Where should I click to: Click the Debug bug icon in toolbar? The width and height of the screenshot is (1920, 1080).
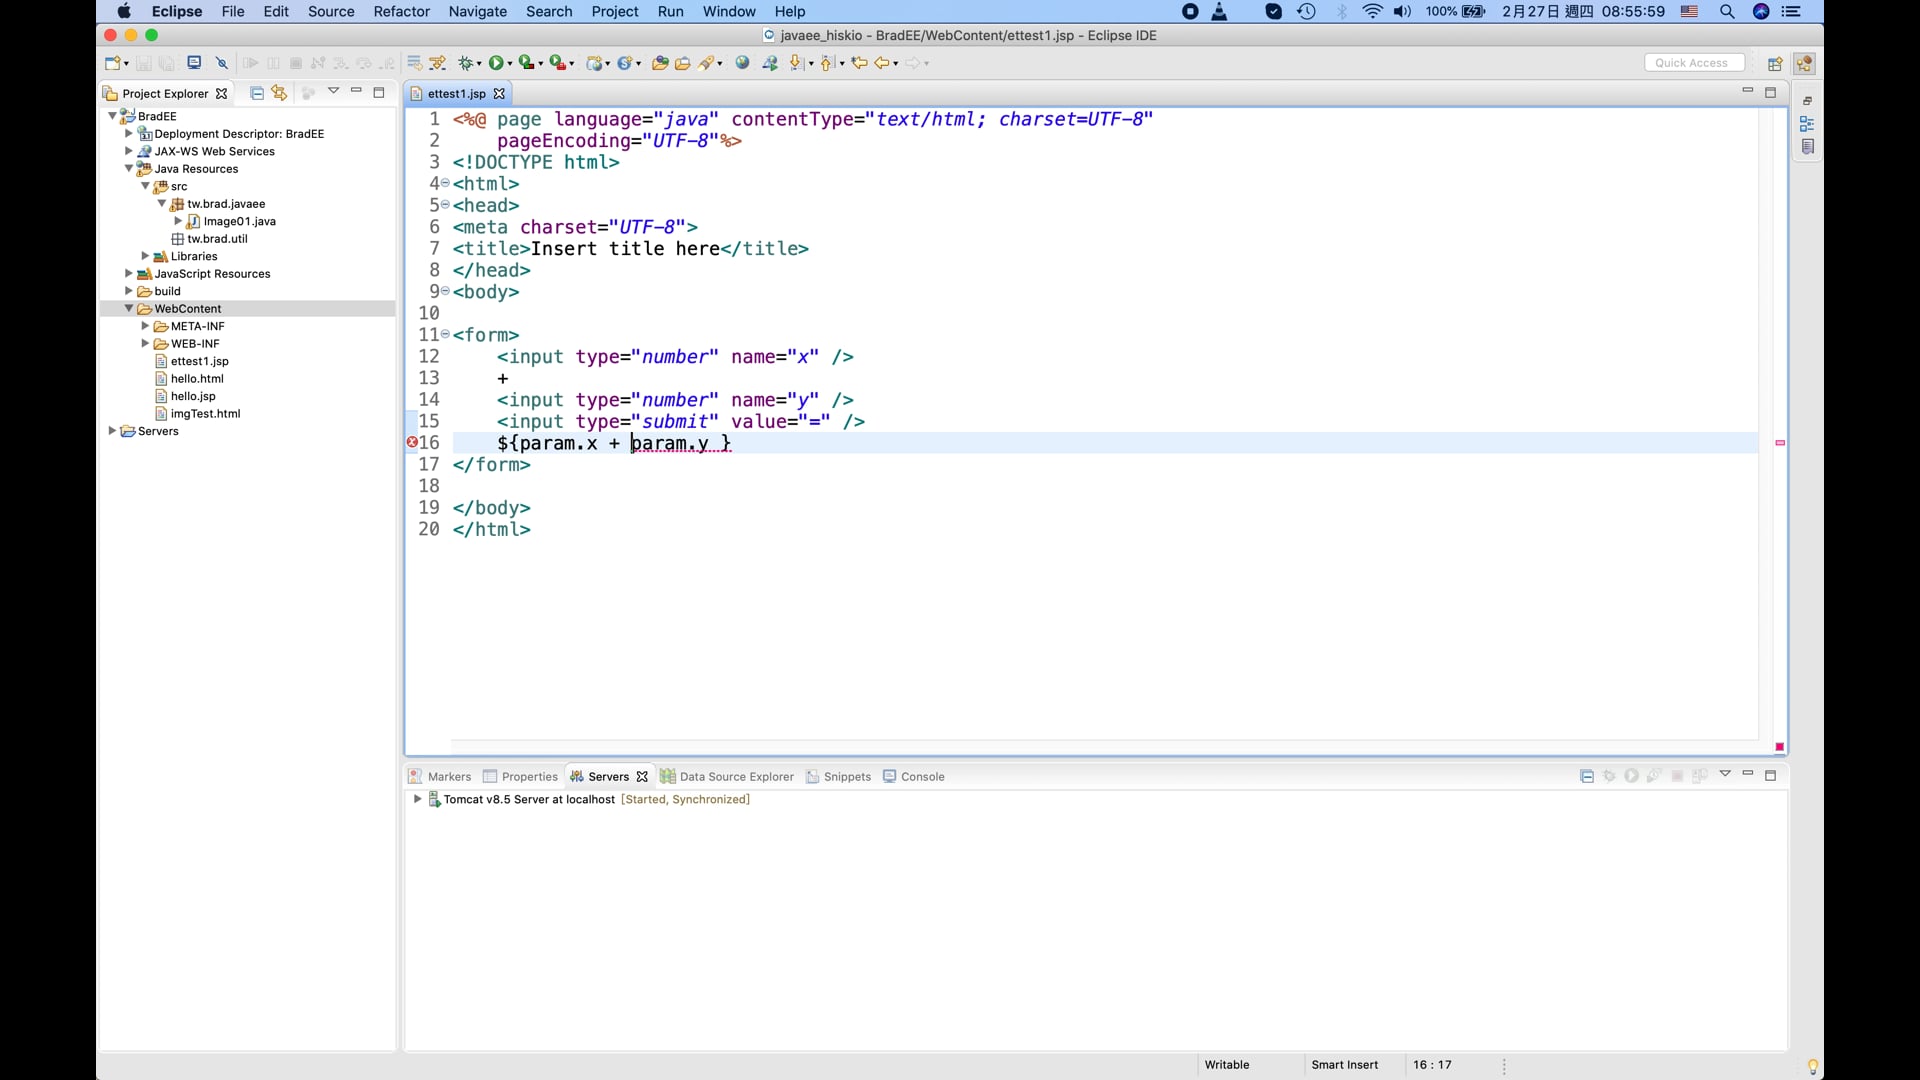pyautogui.click(x=465, y=63)
